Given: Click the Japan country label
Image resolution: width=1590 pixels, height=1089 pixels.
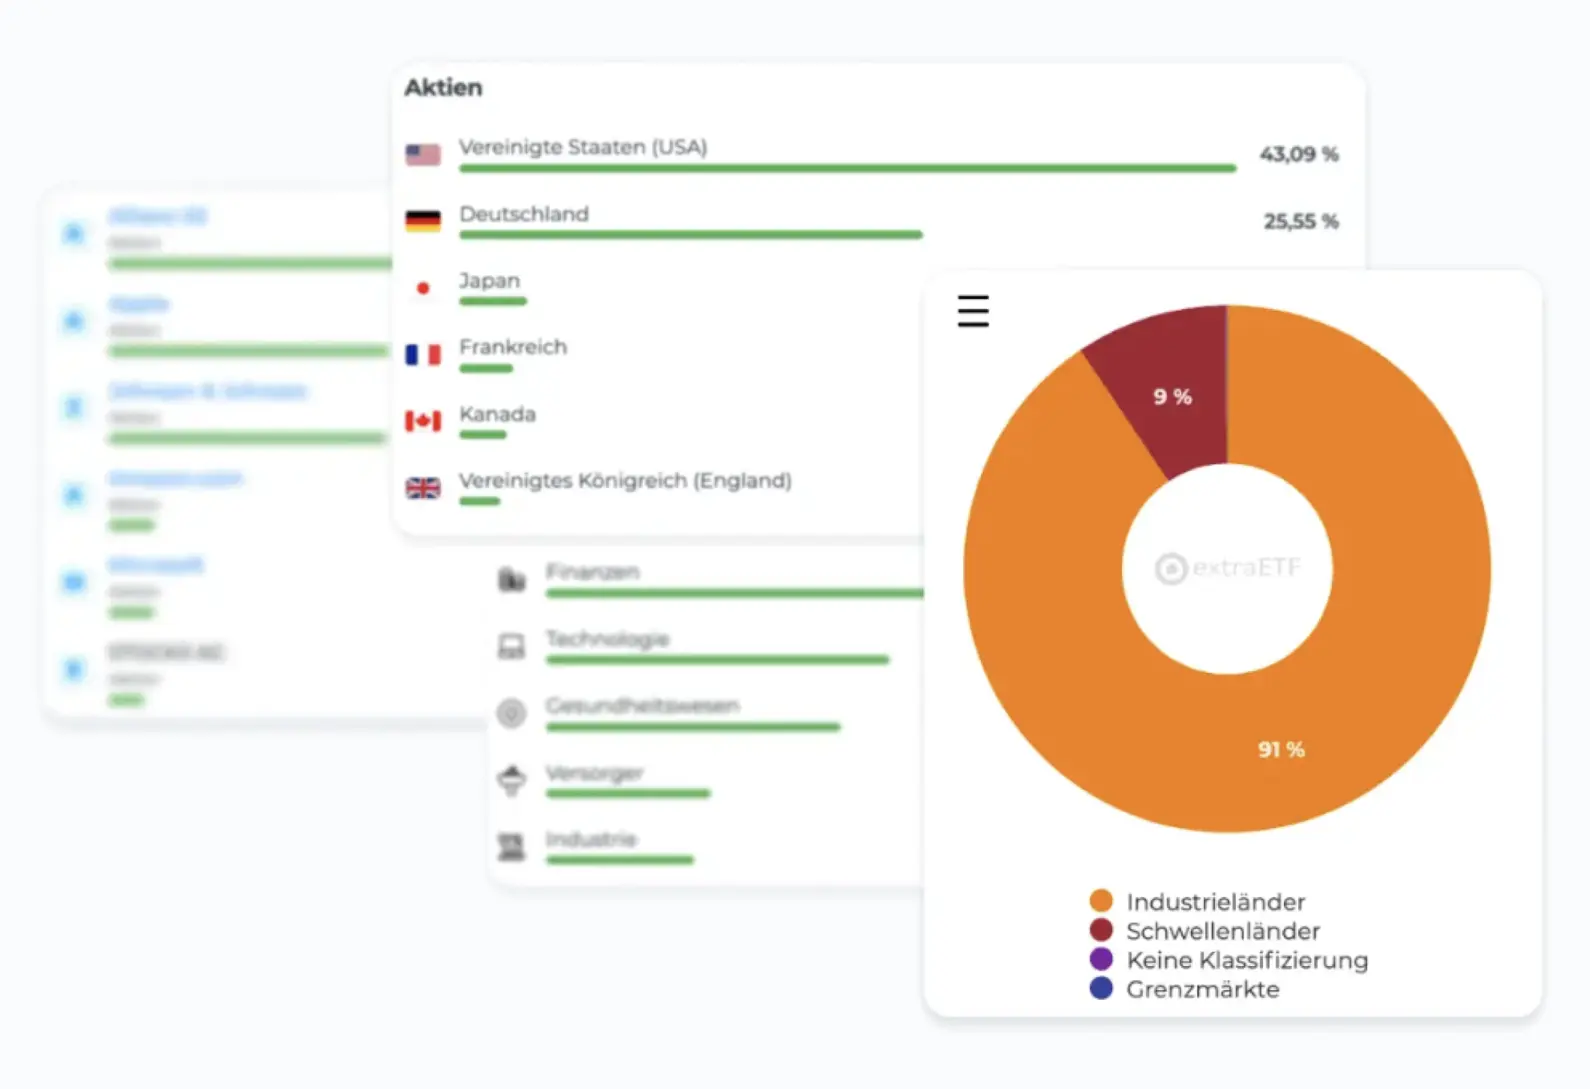Looking at the screenshot, I should tap(490, 281).
